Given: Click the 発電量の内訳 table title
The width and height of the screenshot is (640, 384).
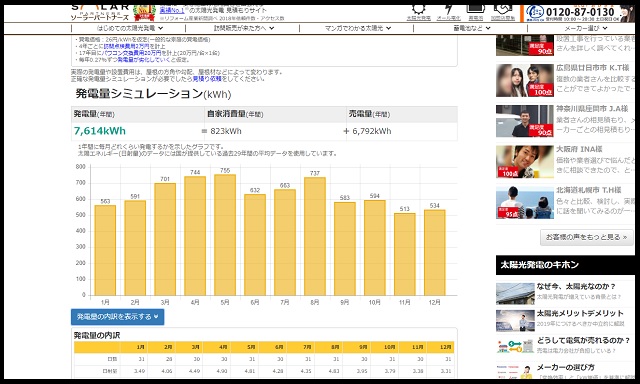Looking at the screenshot, I should pos(97,335).
